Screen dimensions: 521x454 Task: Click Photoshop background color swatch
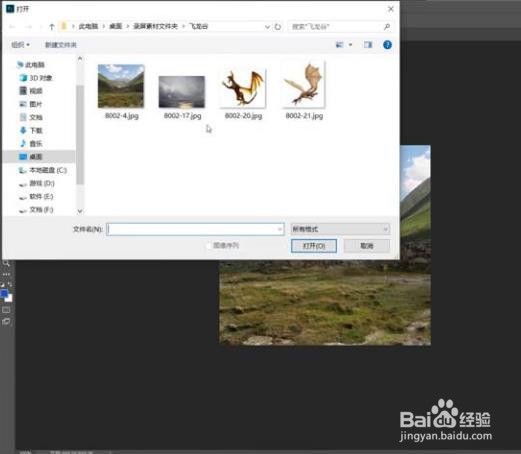pos(10,299)
